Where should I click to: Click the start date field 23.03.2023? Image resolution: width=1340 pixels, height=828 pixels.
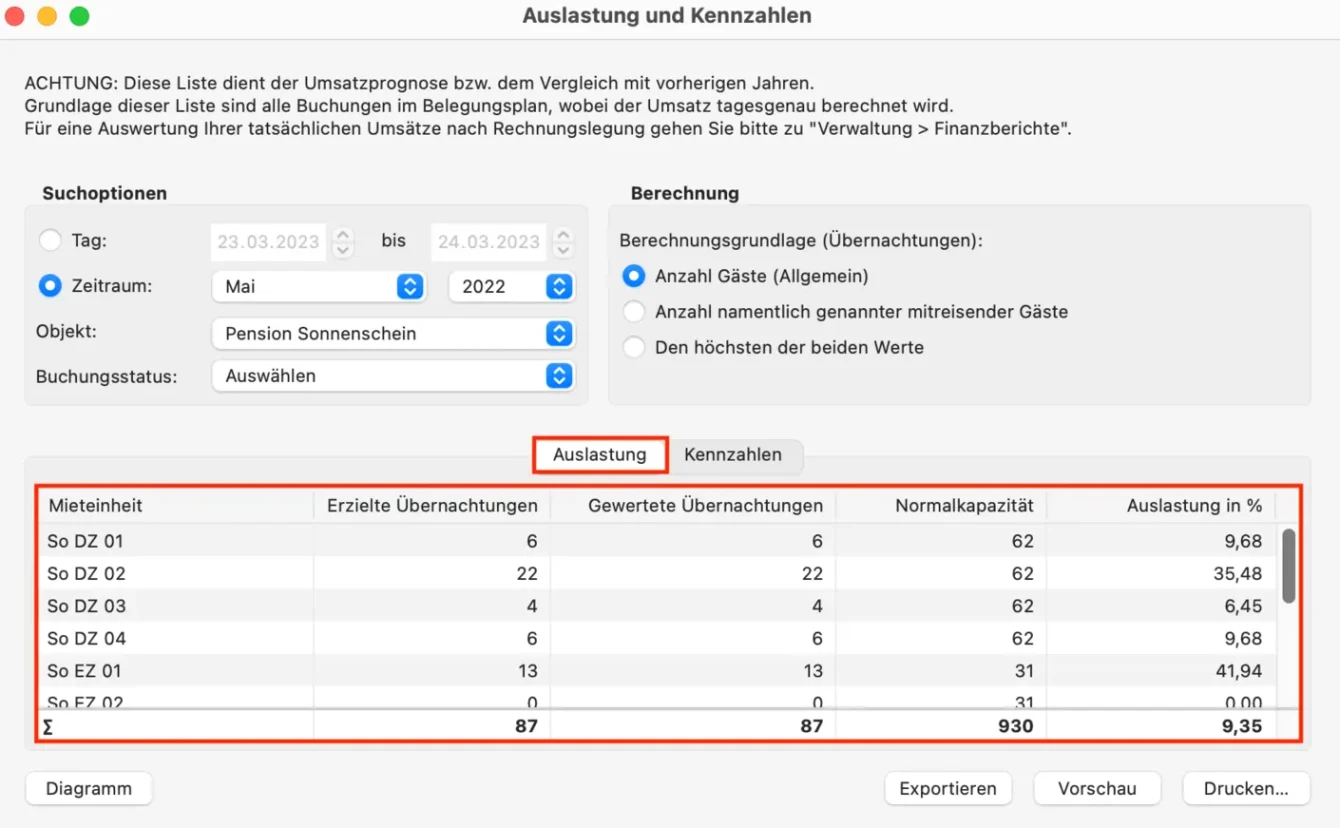click(269, 242)
